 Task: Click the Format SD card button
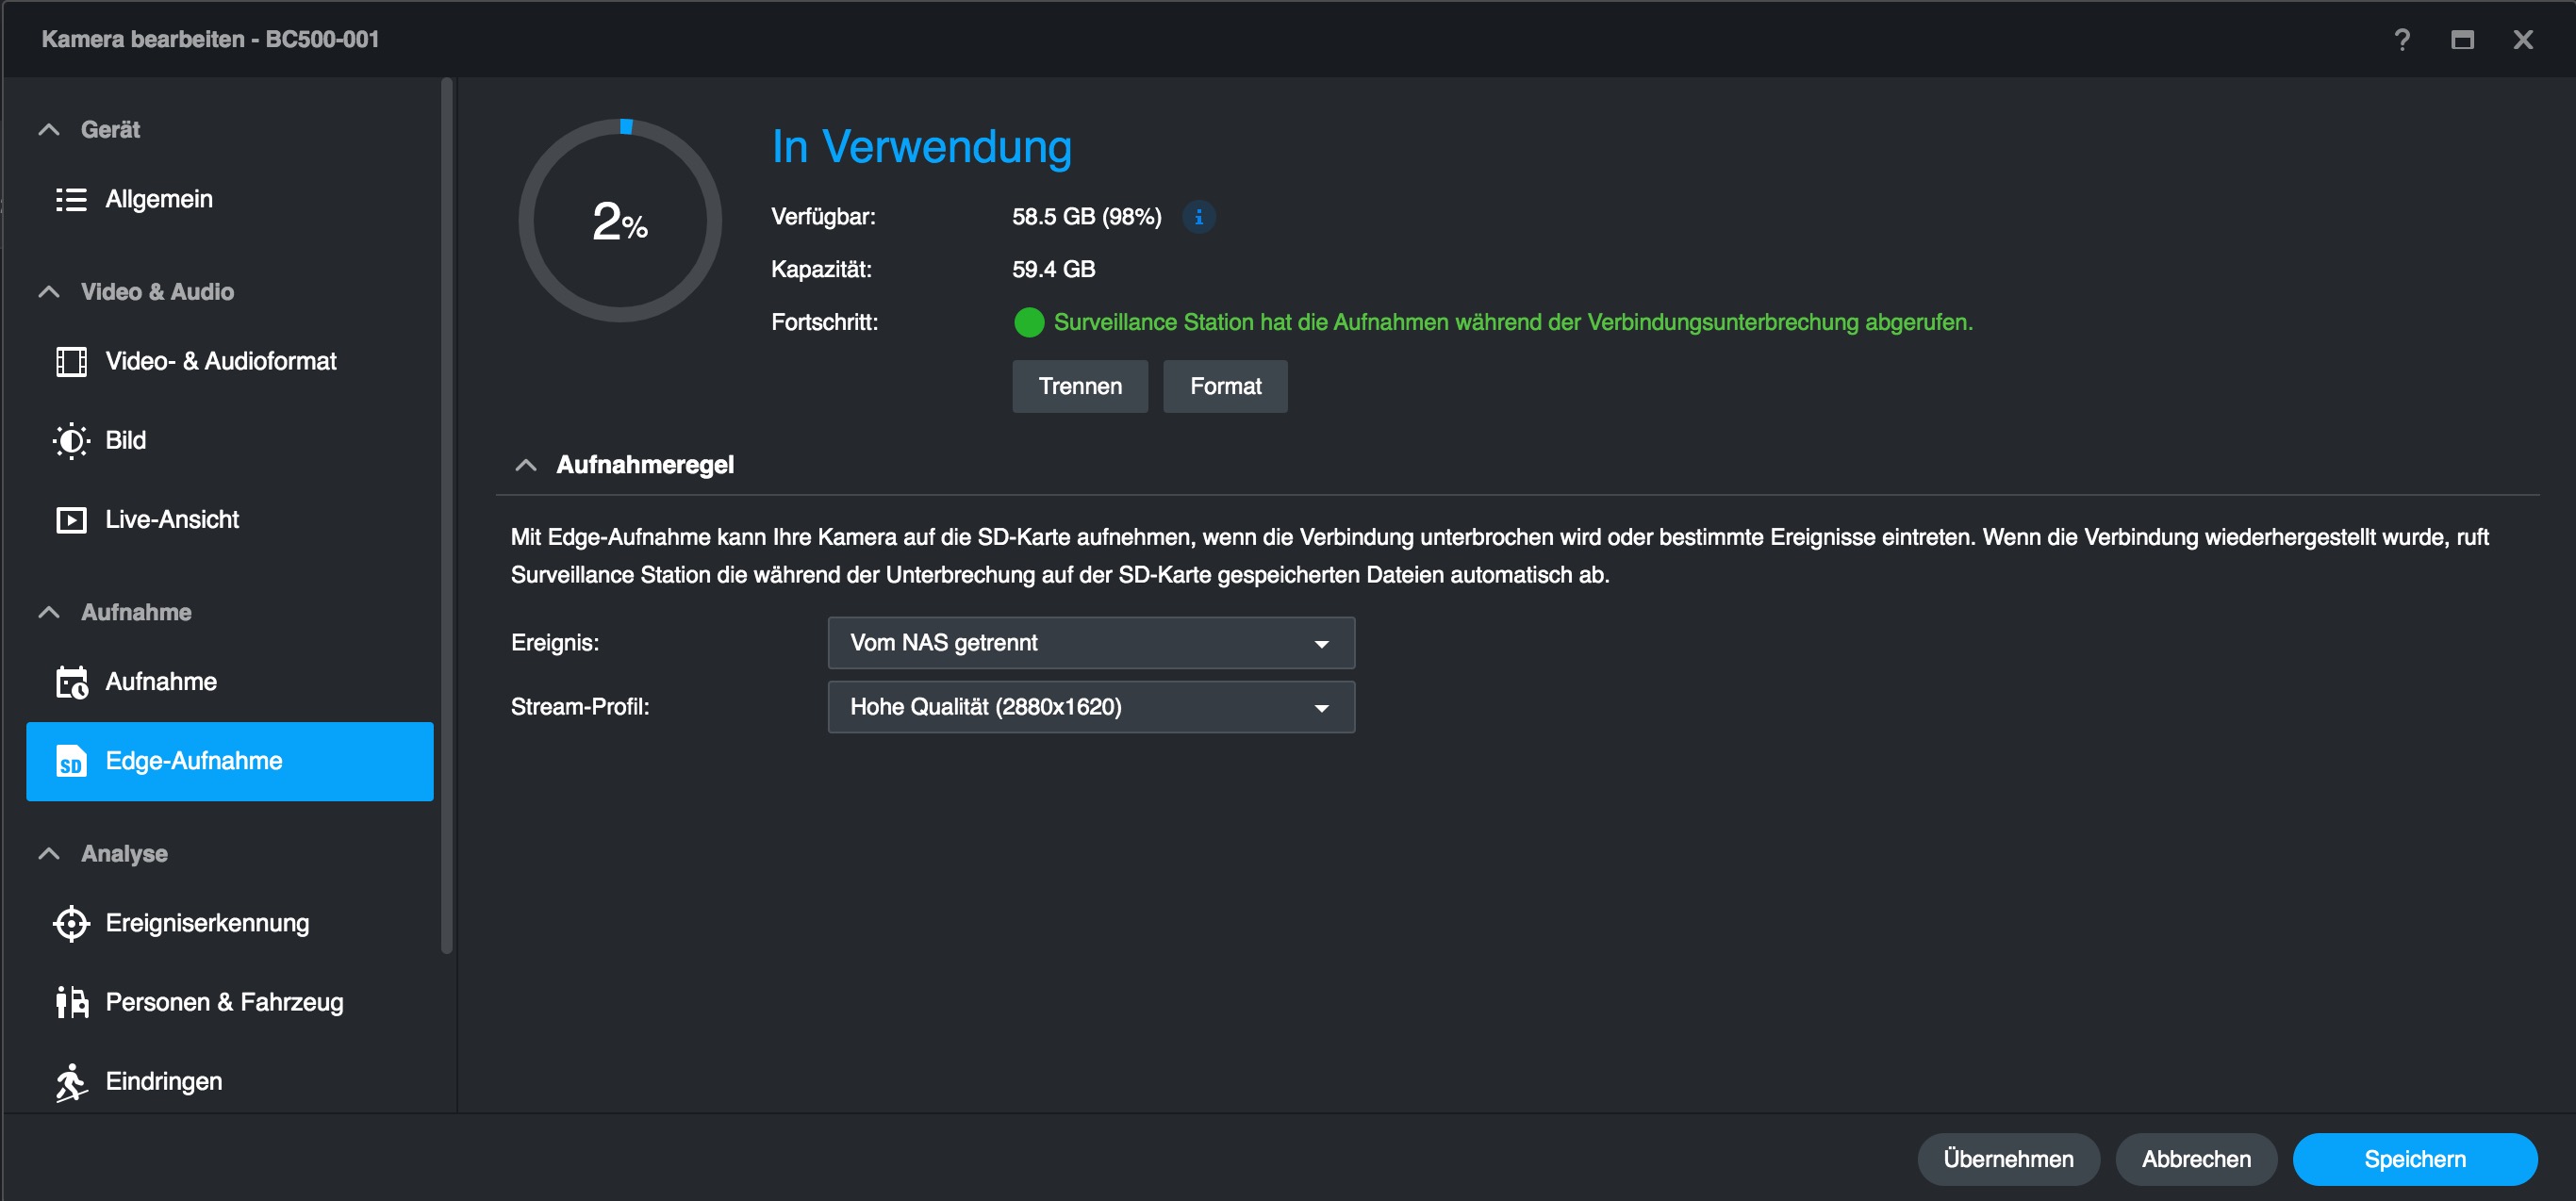tap(1224, 386)
